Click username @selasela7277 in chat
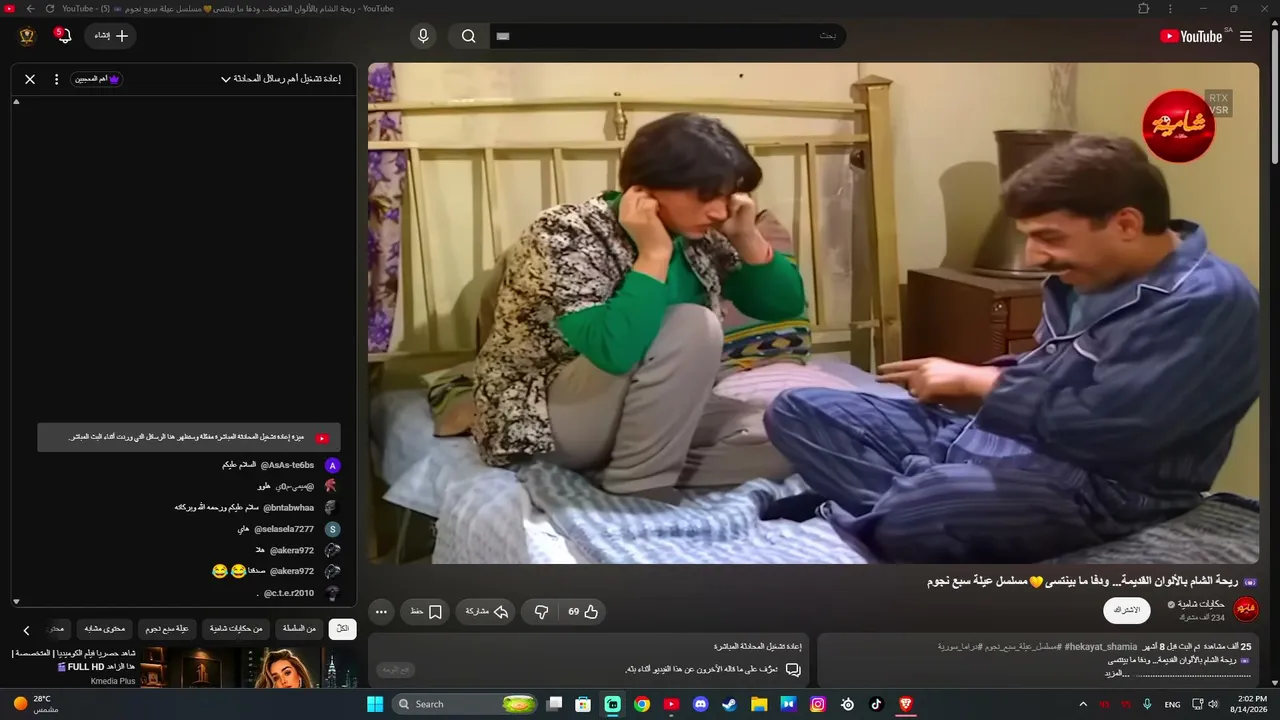This screenshot has width=1280, height=720. tap(284, 529)
